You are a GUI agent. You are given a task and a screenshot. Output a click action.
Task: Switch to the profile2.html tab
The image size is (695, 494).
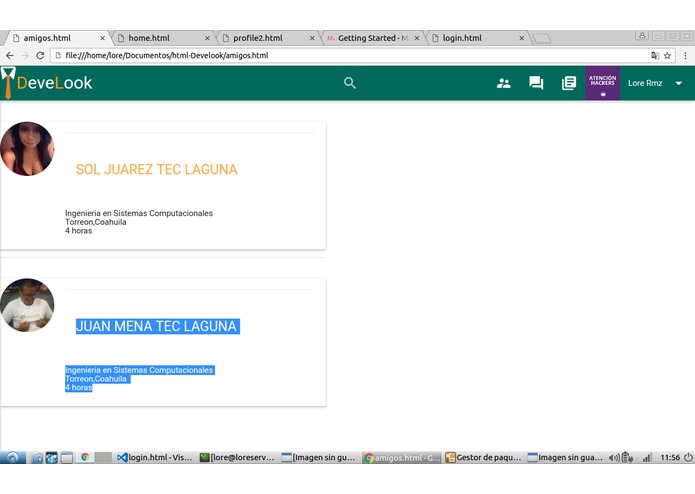click(x=267, y=38)
